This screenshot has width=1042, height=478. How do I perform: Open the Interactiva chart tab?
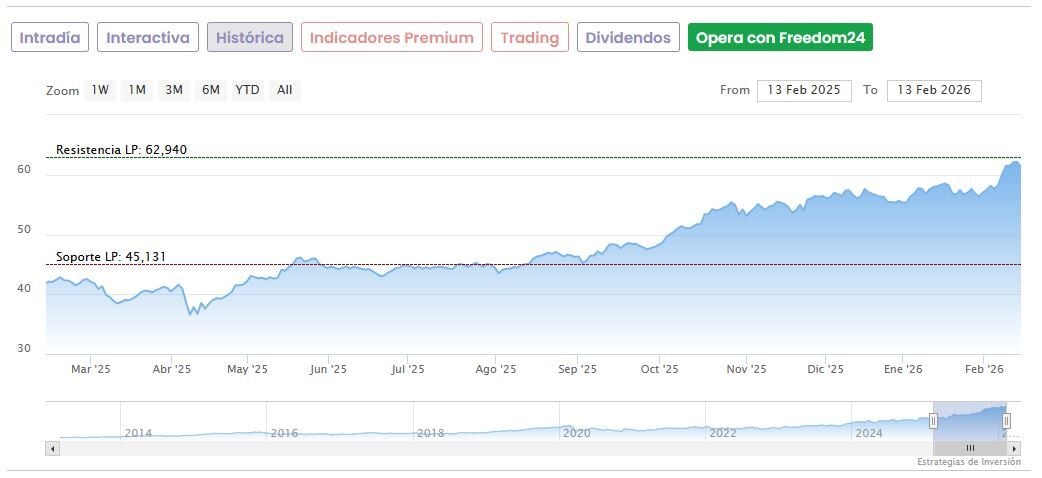[x=148, y=38]
